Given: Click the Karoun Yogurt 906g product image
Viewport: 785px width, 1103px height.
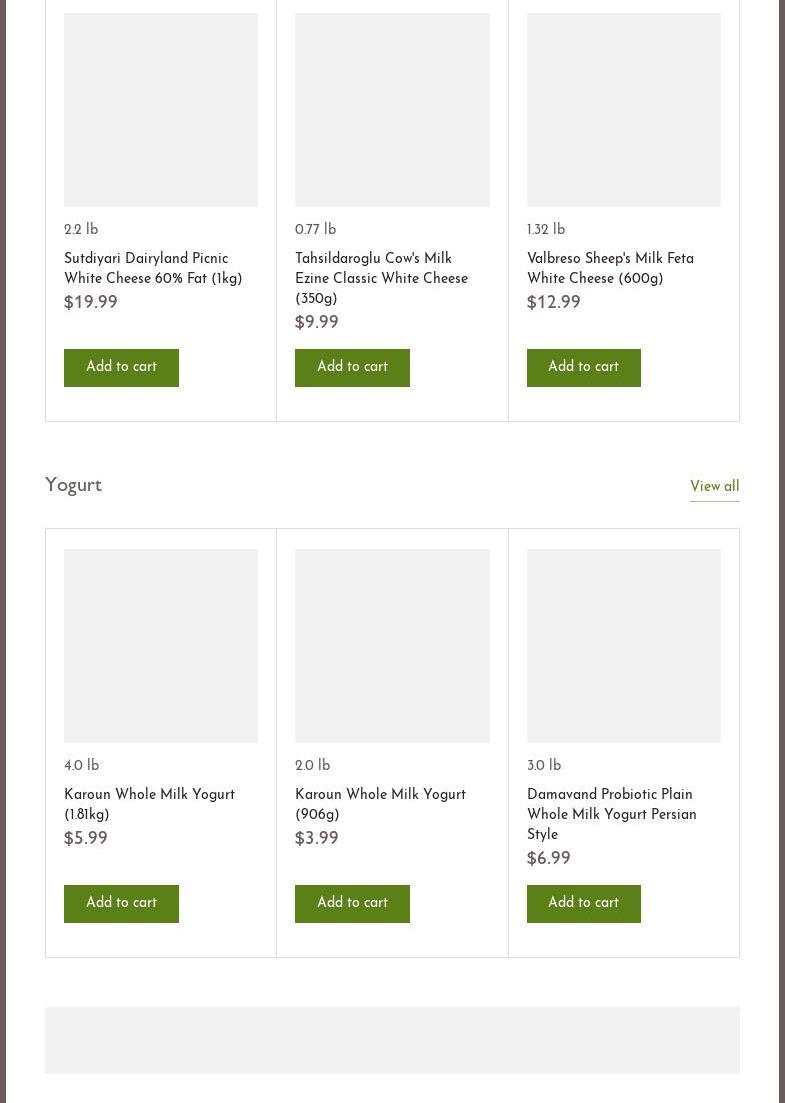Looking at the screenshot, I should pos(392,646).
